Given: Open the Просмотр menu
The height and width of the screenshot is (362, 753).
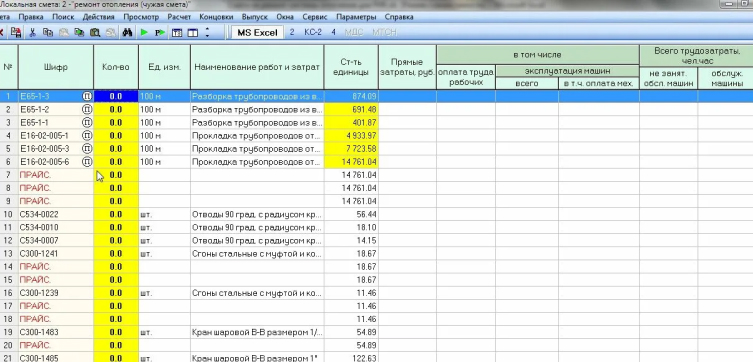Looking at the screenshot, I should 141,17.
